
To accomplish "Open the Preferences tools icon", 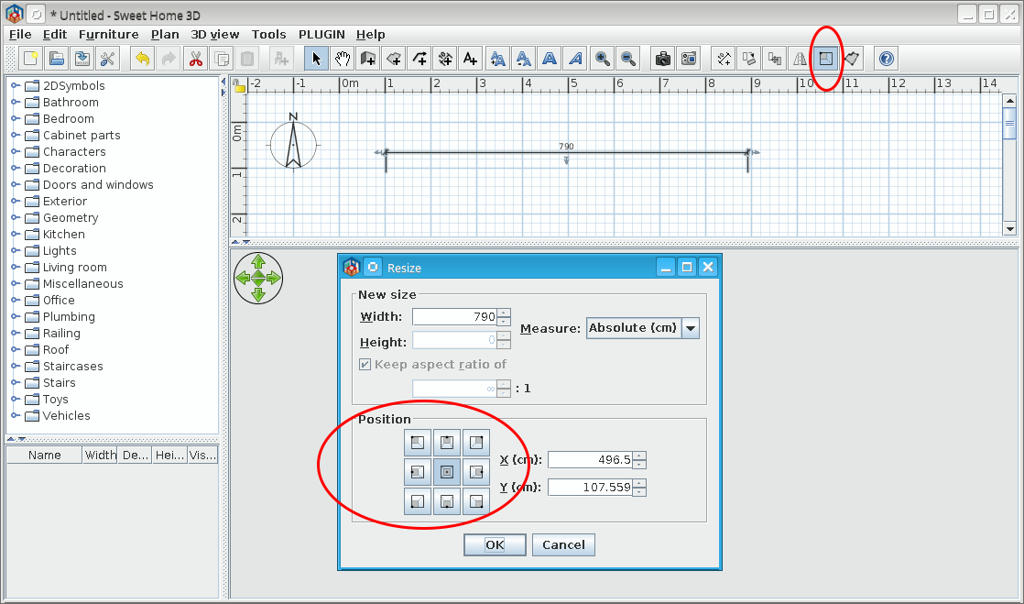I will 108,59.
